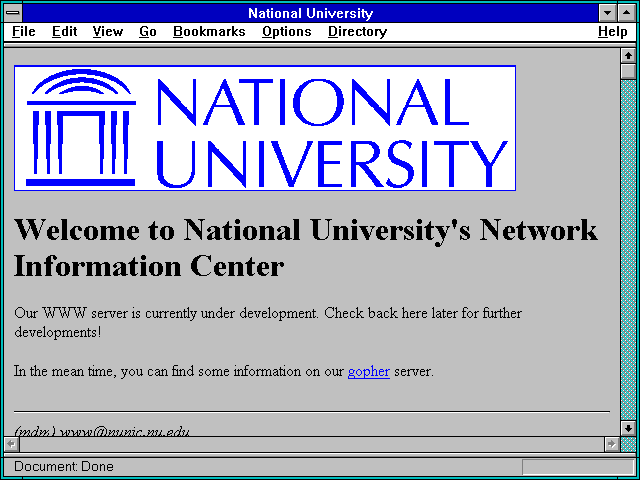Image resolution: width=640 pixels, height=480 pixels.
Task: Open the File menu
Action: tap(23, 32)
